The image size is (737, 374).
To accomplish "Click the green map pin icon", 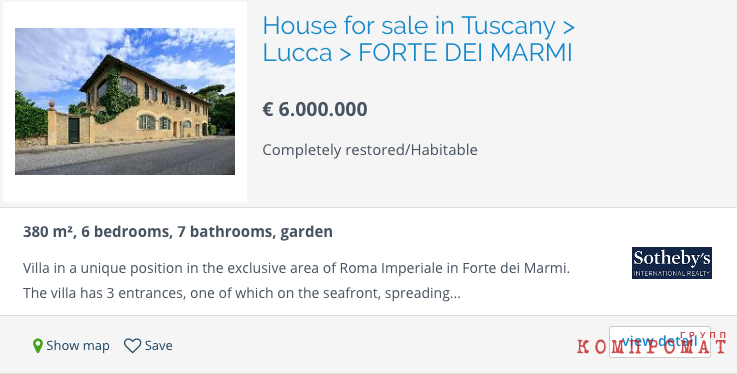I will click(38, 346).
